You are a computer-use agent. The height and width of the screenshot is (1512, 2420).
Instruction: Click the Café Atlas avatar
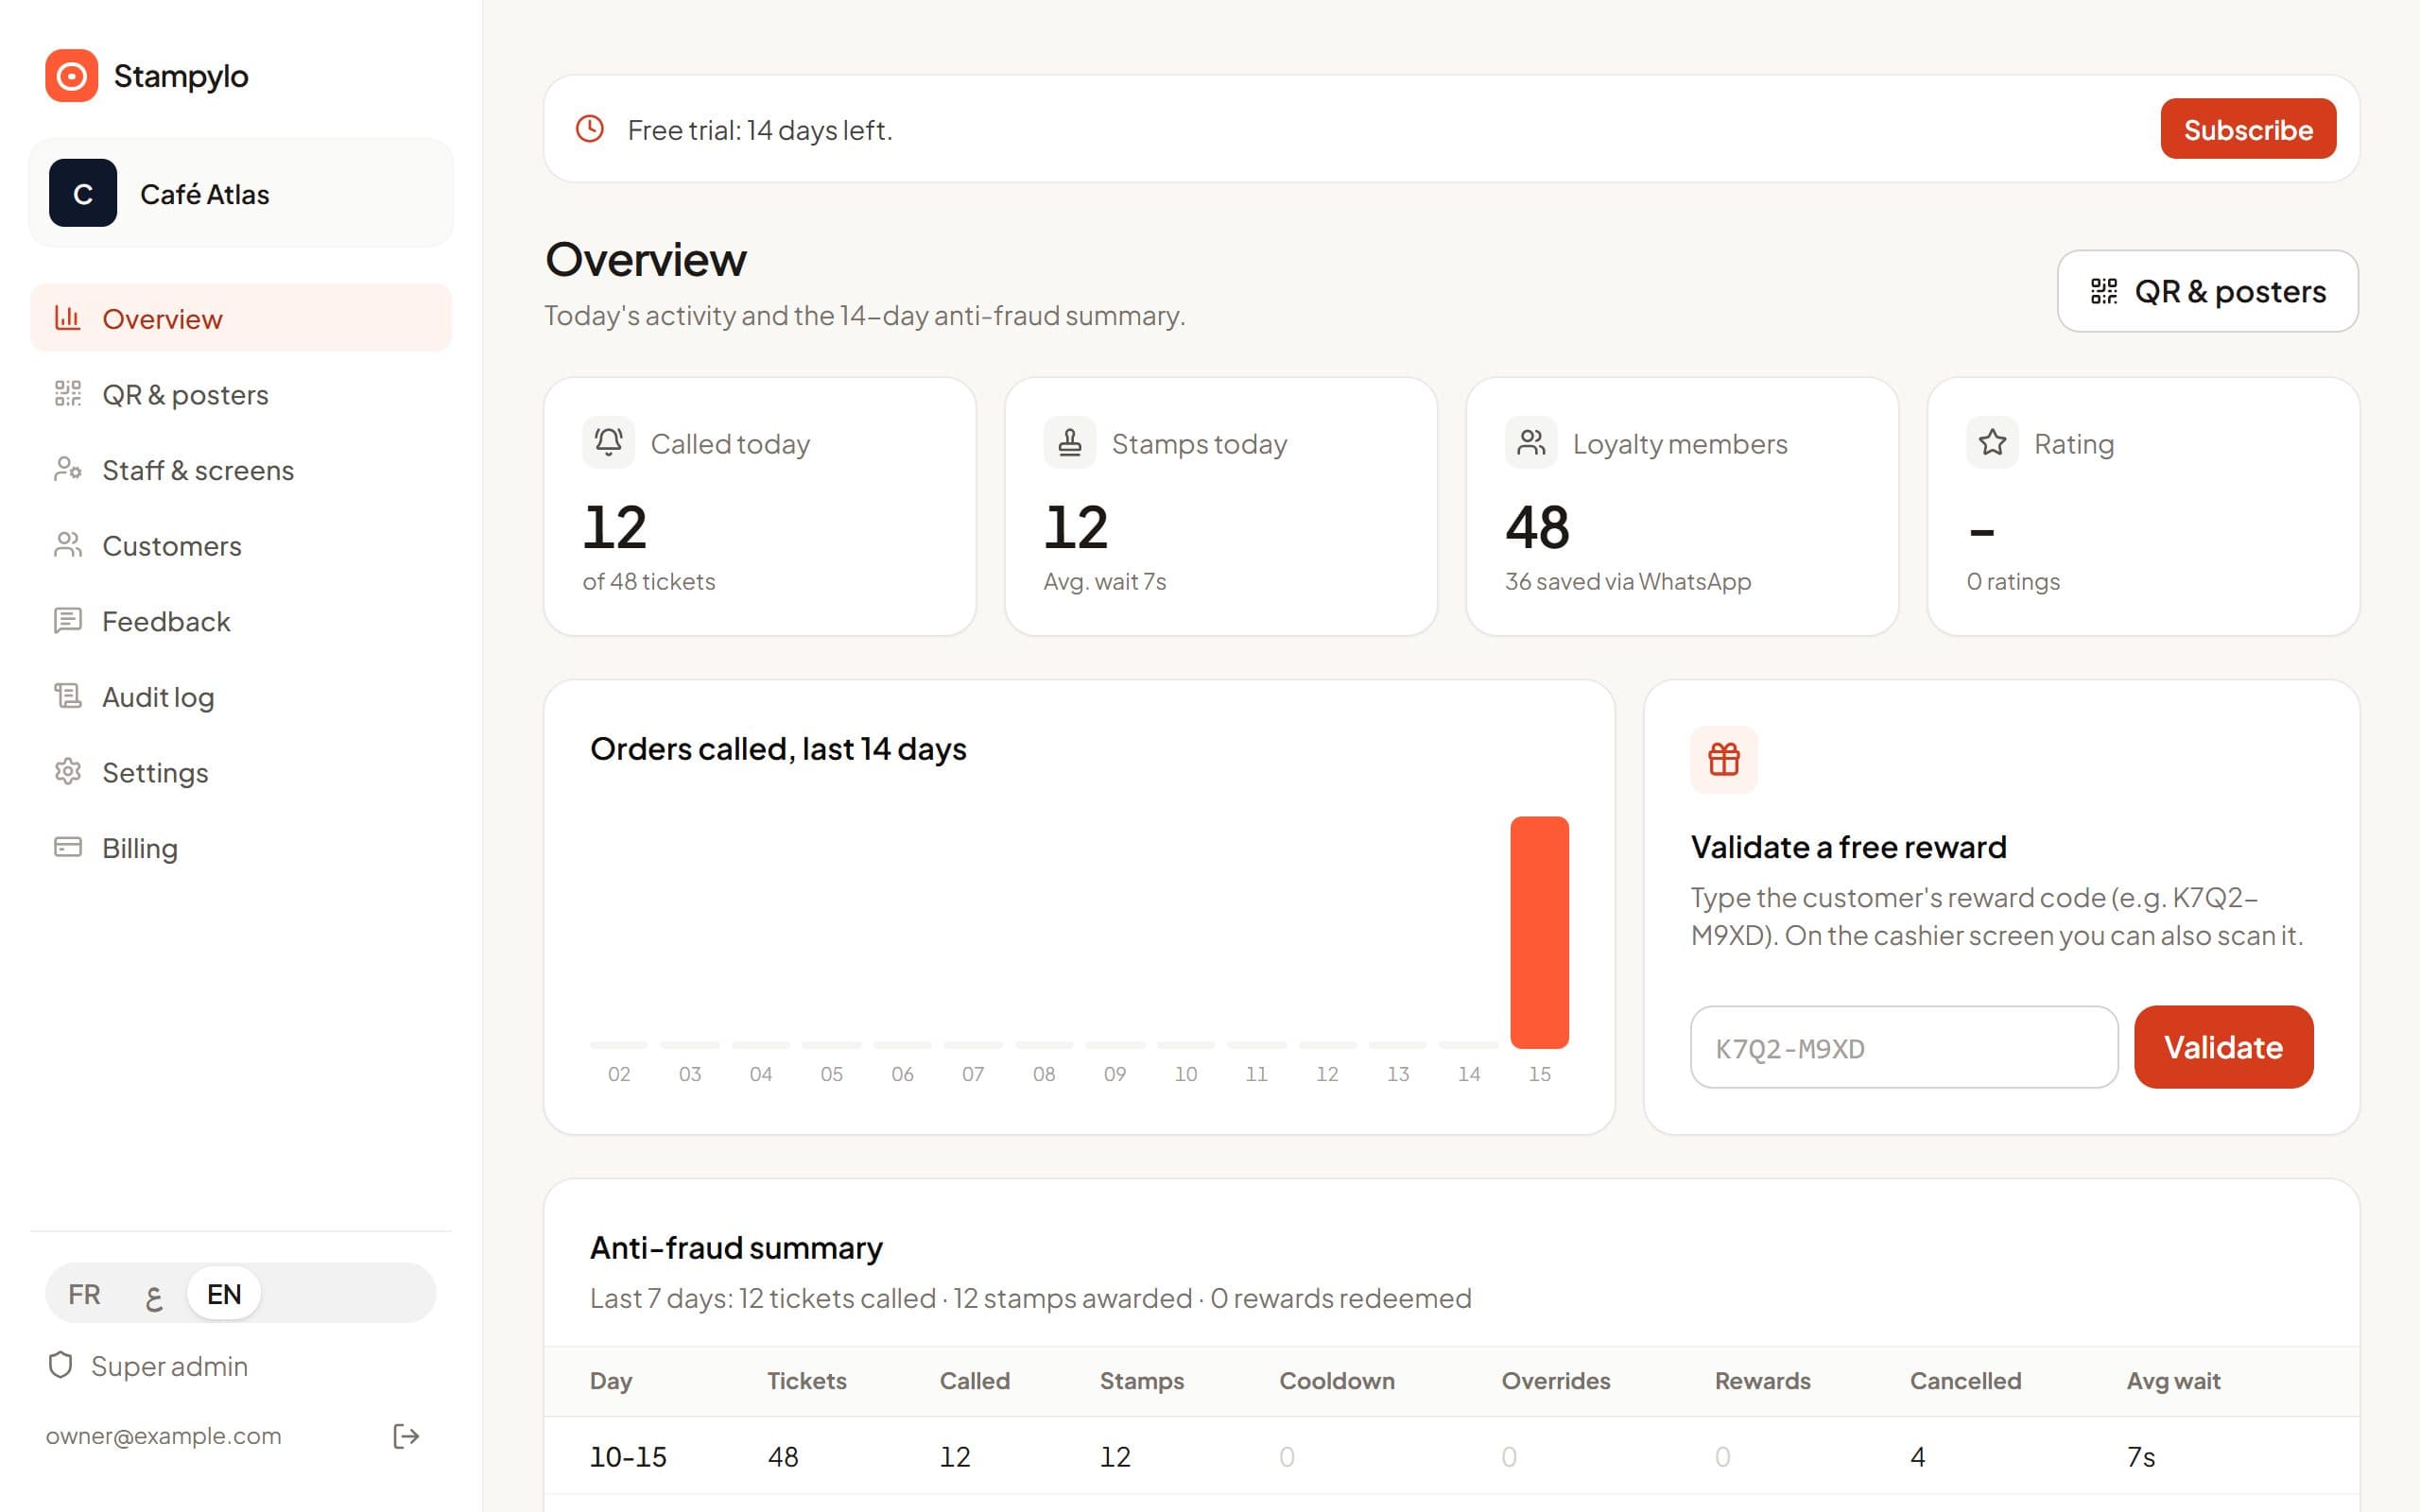point(83,193)
